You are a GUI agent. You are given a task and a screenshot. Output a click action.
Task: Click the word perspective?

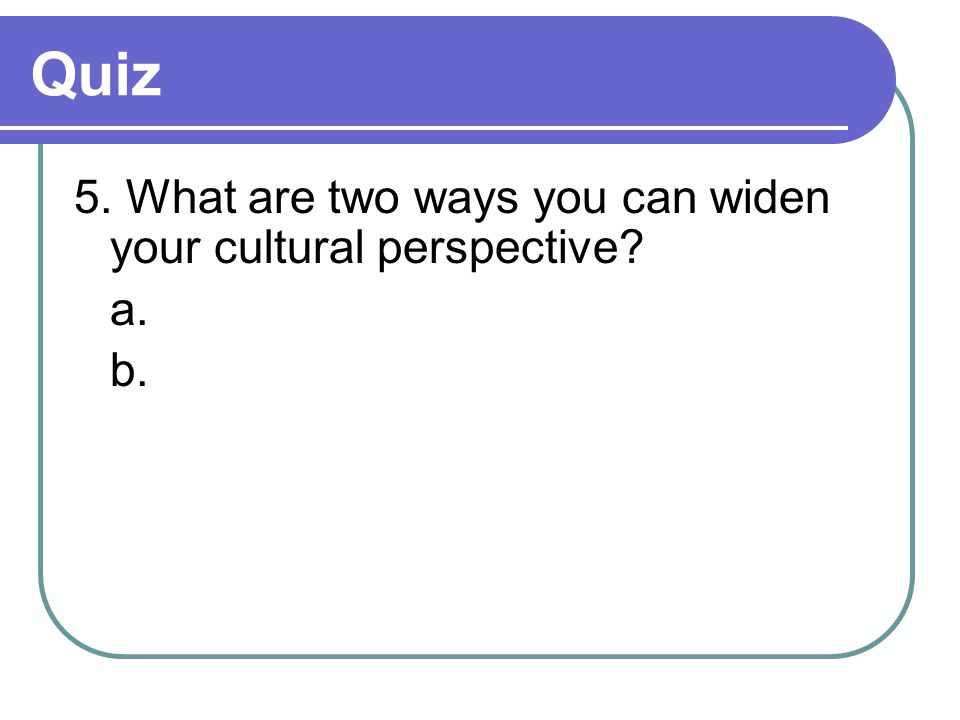tap(510, 250)
